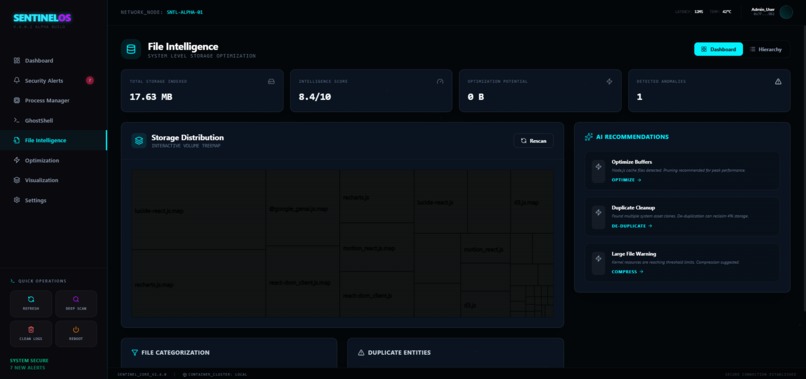Open the Optimization lightning icon
The image size is (806, 379).
(16, 160)
